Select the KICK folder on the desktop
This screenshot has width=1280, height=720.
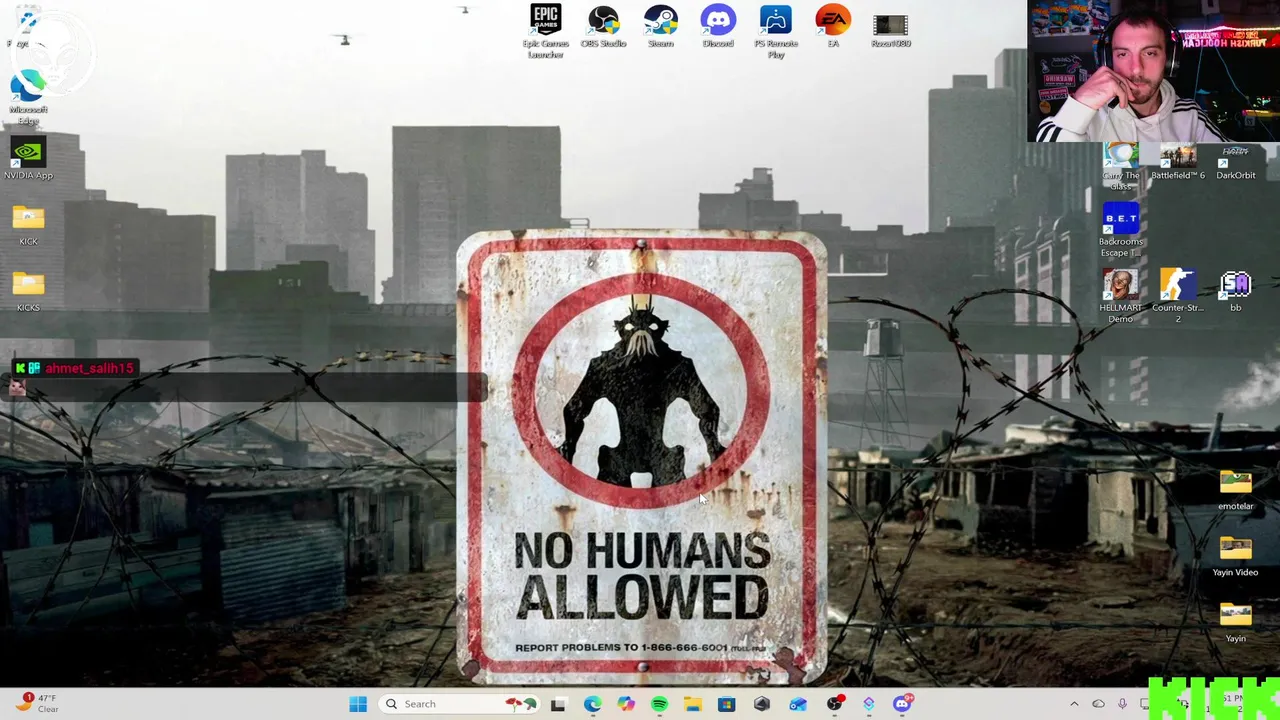tap(28, 225)
